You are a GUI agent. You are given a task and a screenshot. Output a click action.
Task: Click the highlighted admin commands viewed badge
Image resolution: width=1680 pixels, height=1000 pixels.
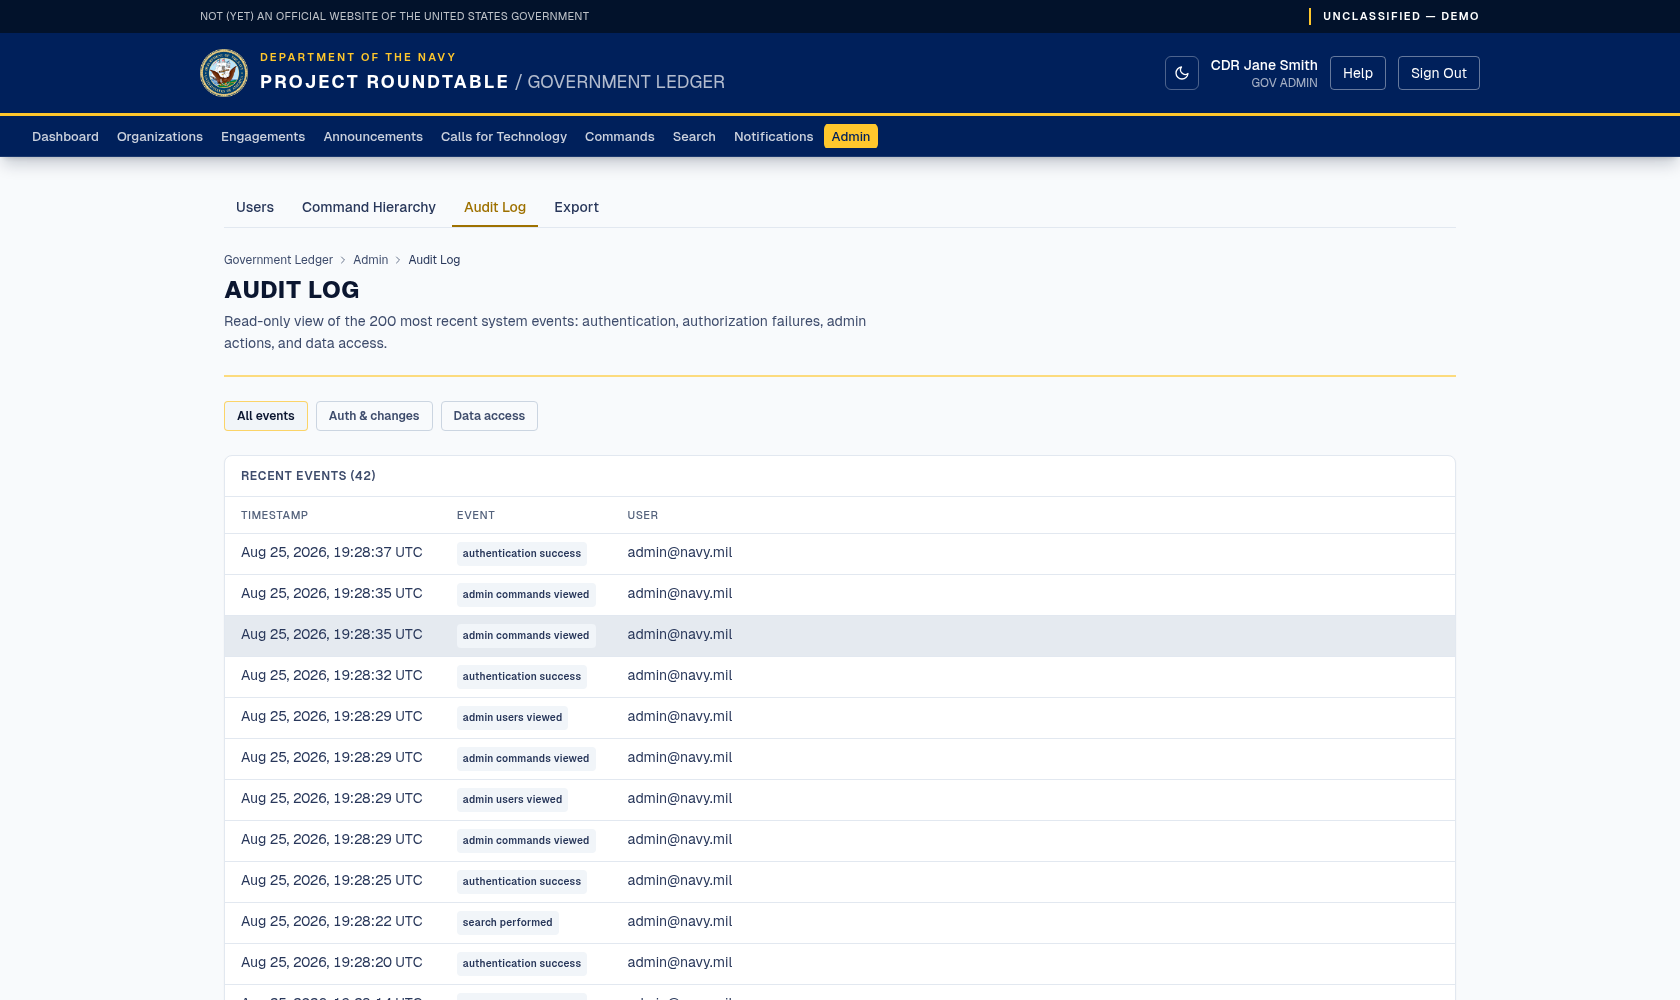[x=526, y=635]
